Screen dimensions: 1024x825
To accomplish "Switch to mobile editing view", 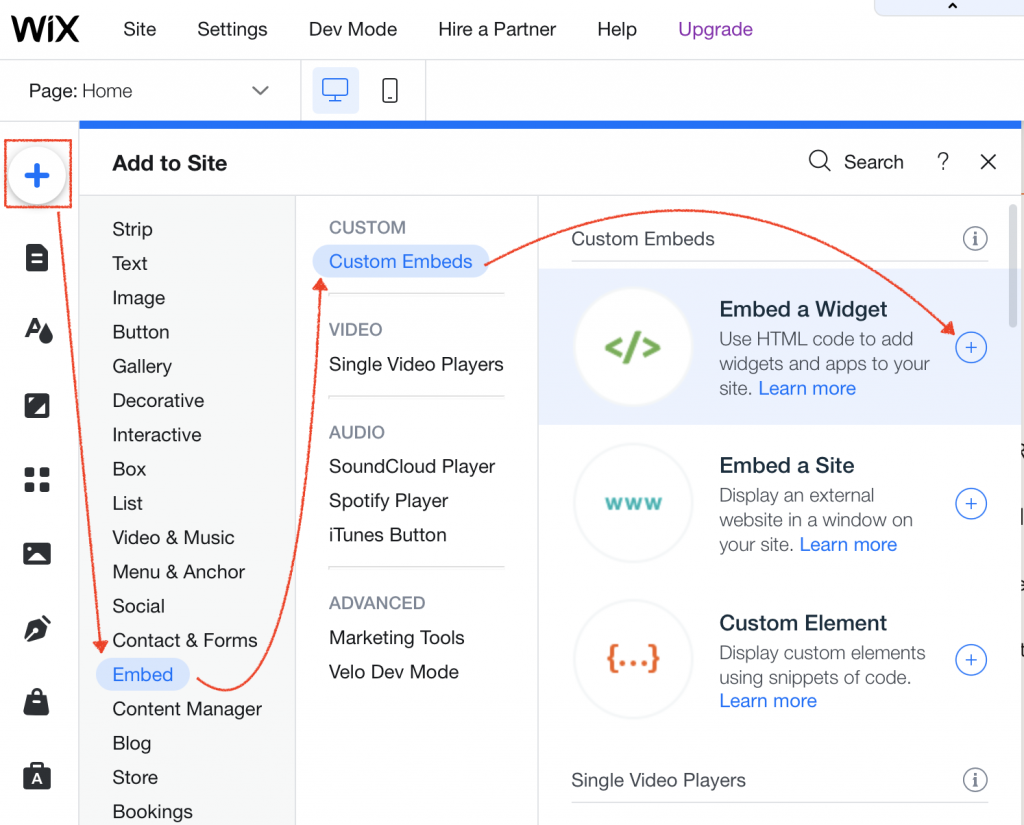I will pos(389,90).
